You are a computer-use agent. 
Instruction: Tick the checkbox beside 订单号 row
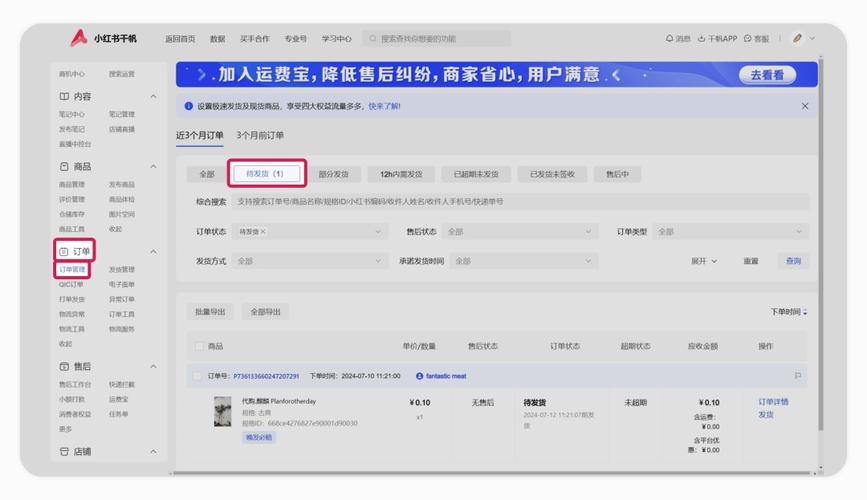point(199,376)
